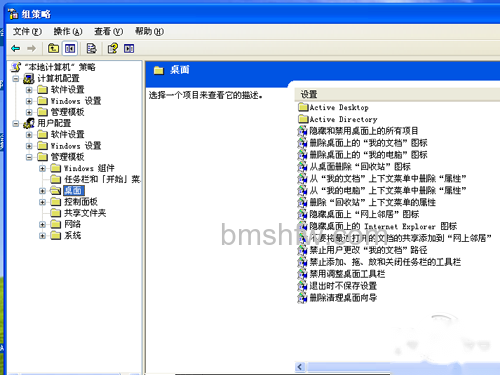Click the horizontal scrollbar left arrow

[300, 367]
